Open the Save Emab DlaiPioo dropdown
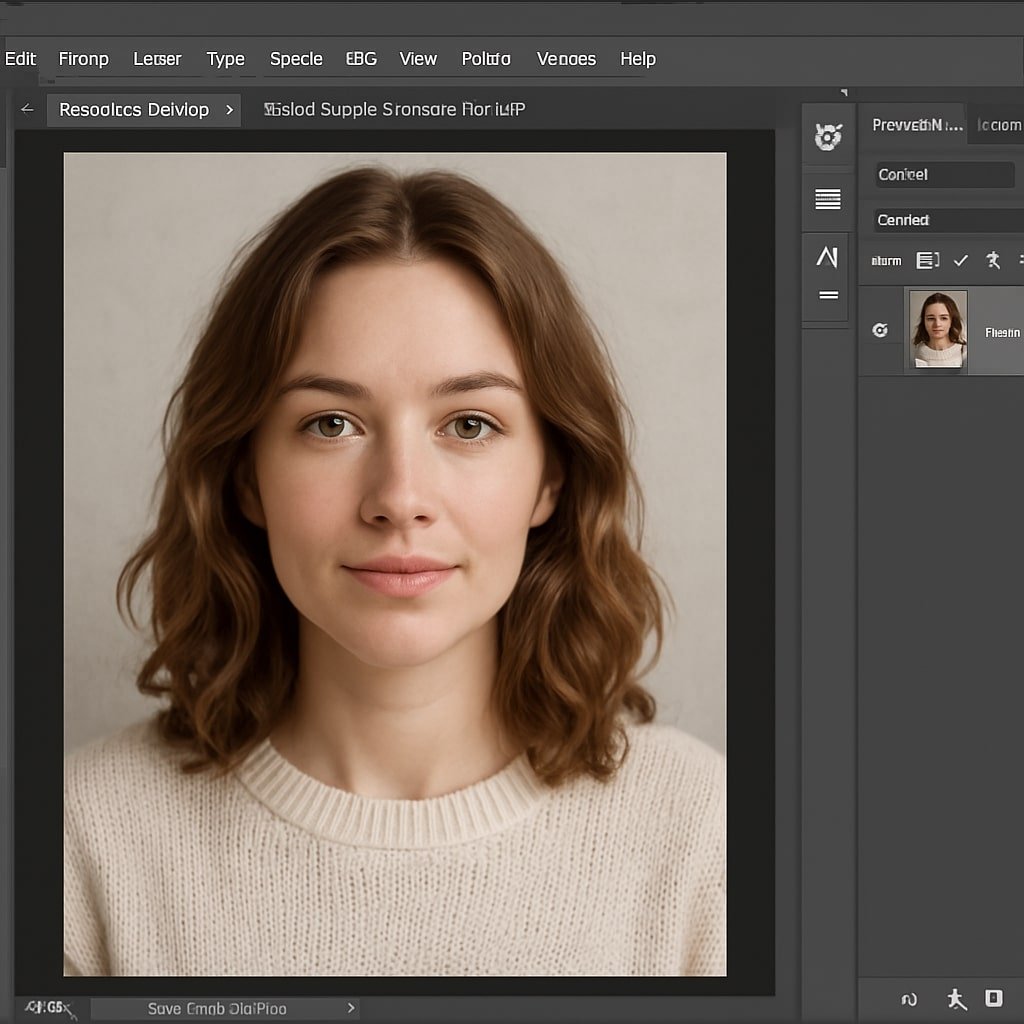The height and width of the screenshot is (1024, 1024). [225, 1008]
